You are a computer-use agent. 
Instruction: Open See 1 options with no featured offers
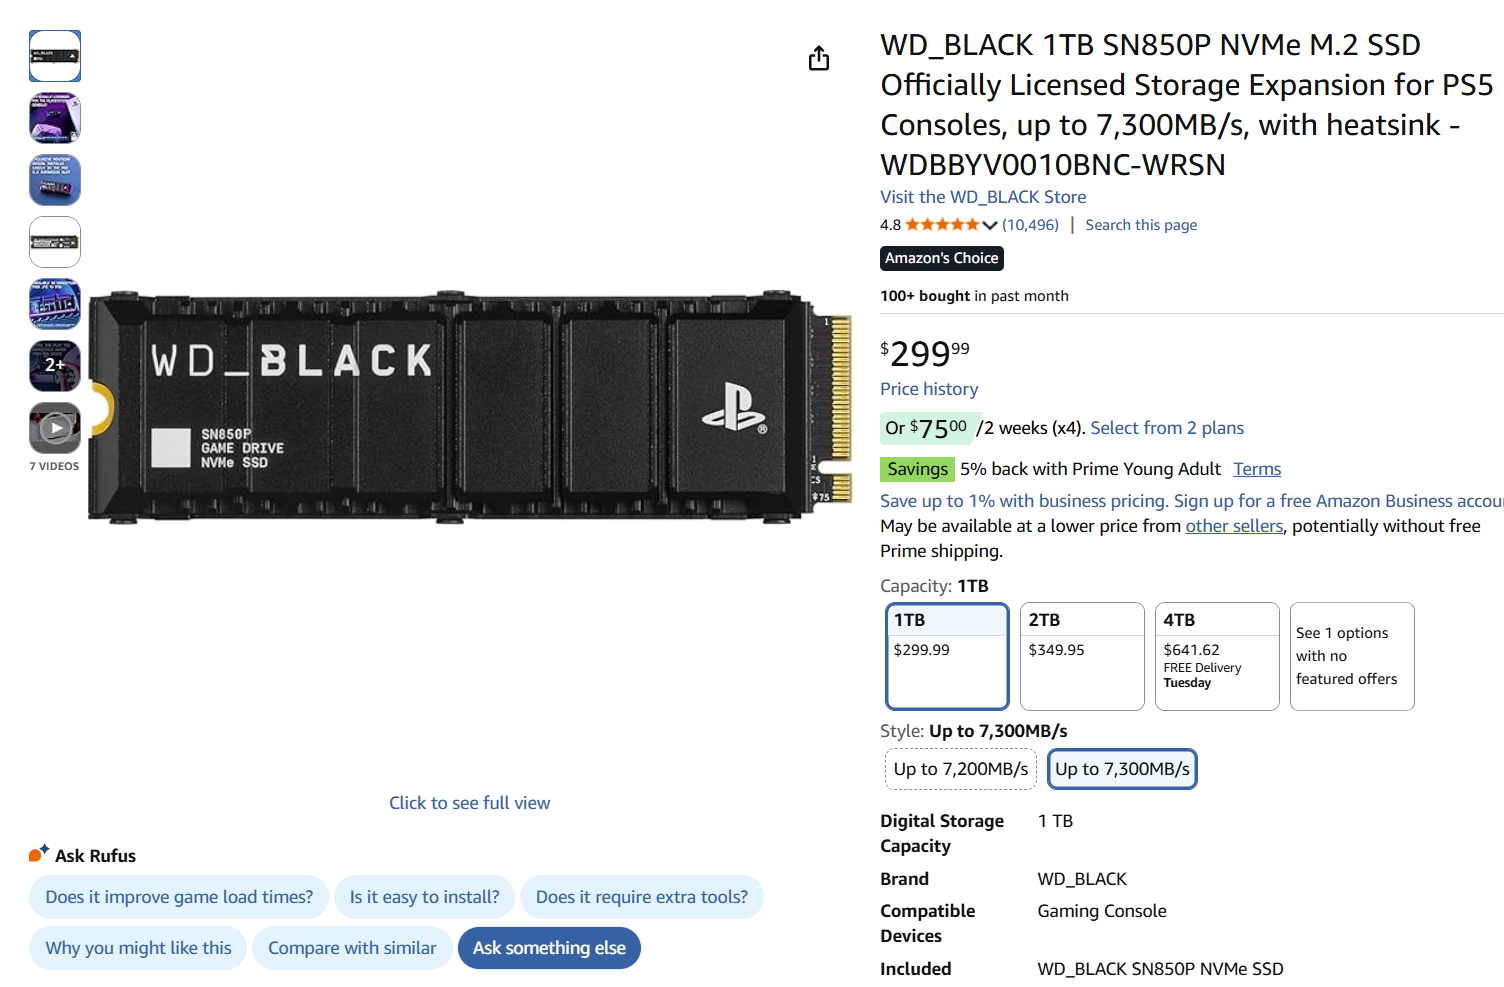pyautogui.click(x=1352, y=655)
